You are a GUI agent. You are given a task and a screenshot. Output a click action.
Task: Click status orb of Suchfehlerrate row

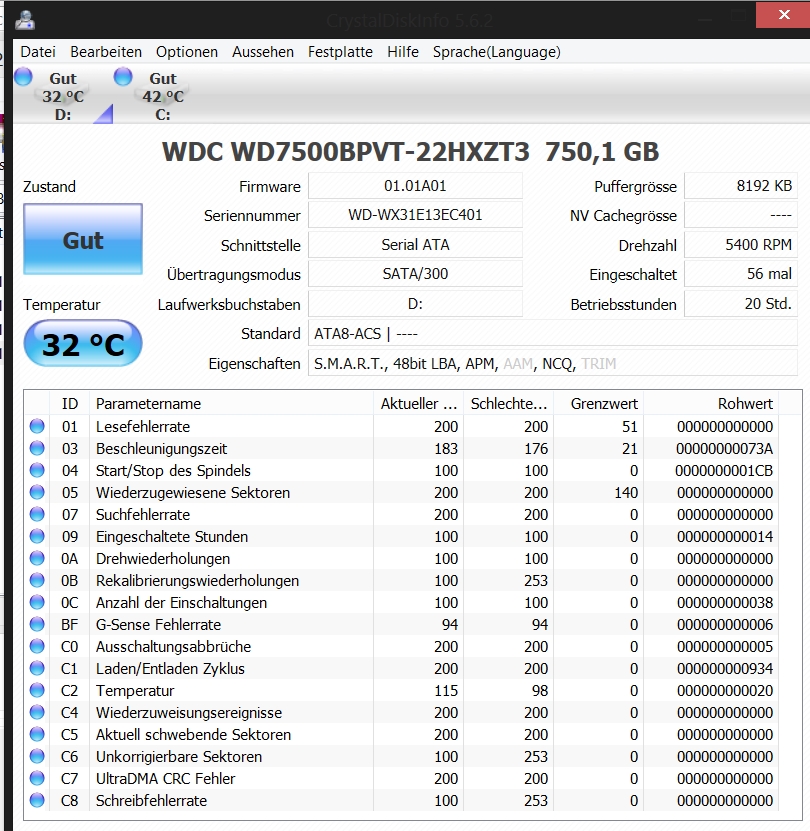tap(37, 514)
